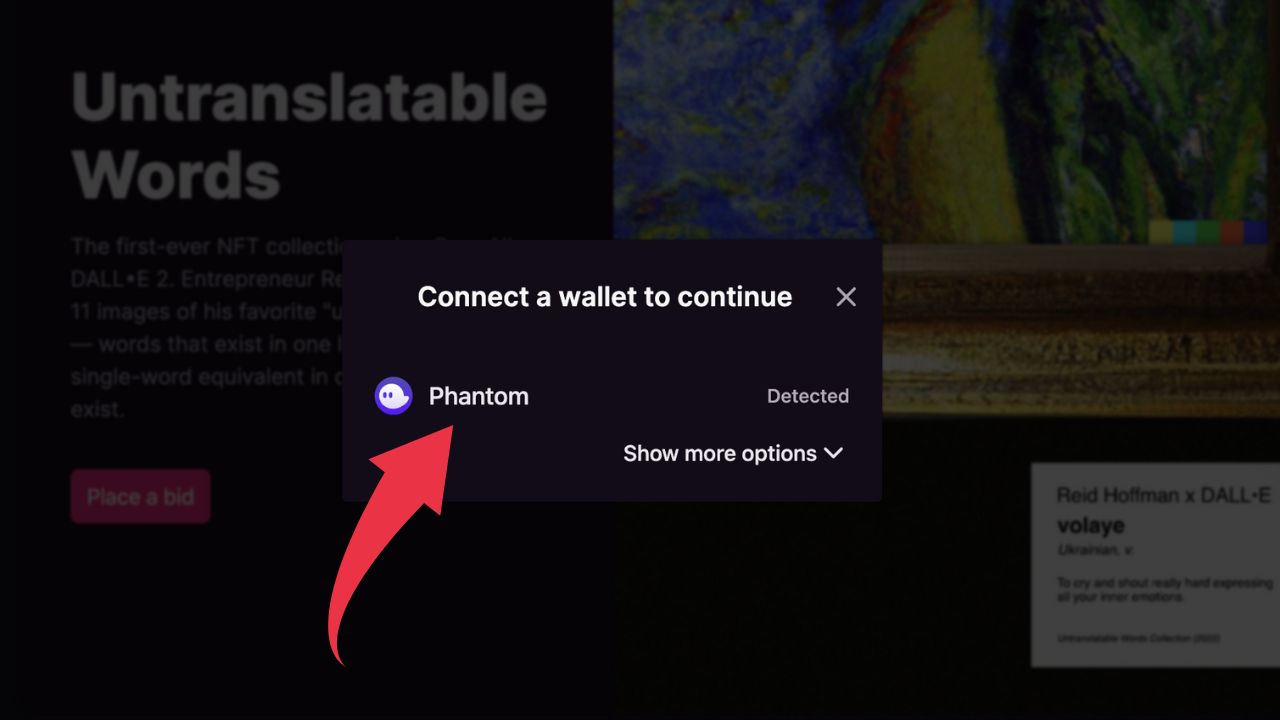The width and height of the screenshot is (1280, 720).
Task: Click the green square on the painting
Action: click(x=1208, y=232)
